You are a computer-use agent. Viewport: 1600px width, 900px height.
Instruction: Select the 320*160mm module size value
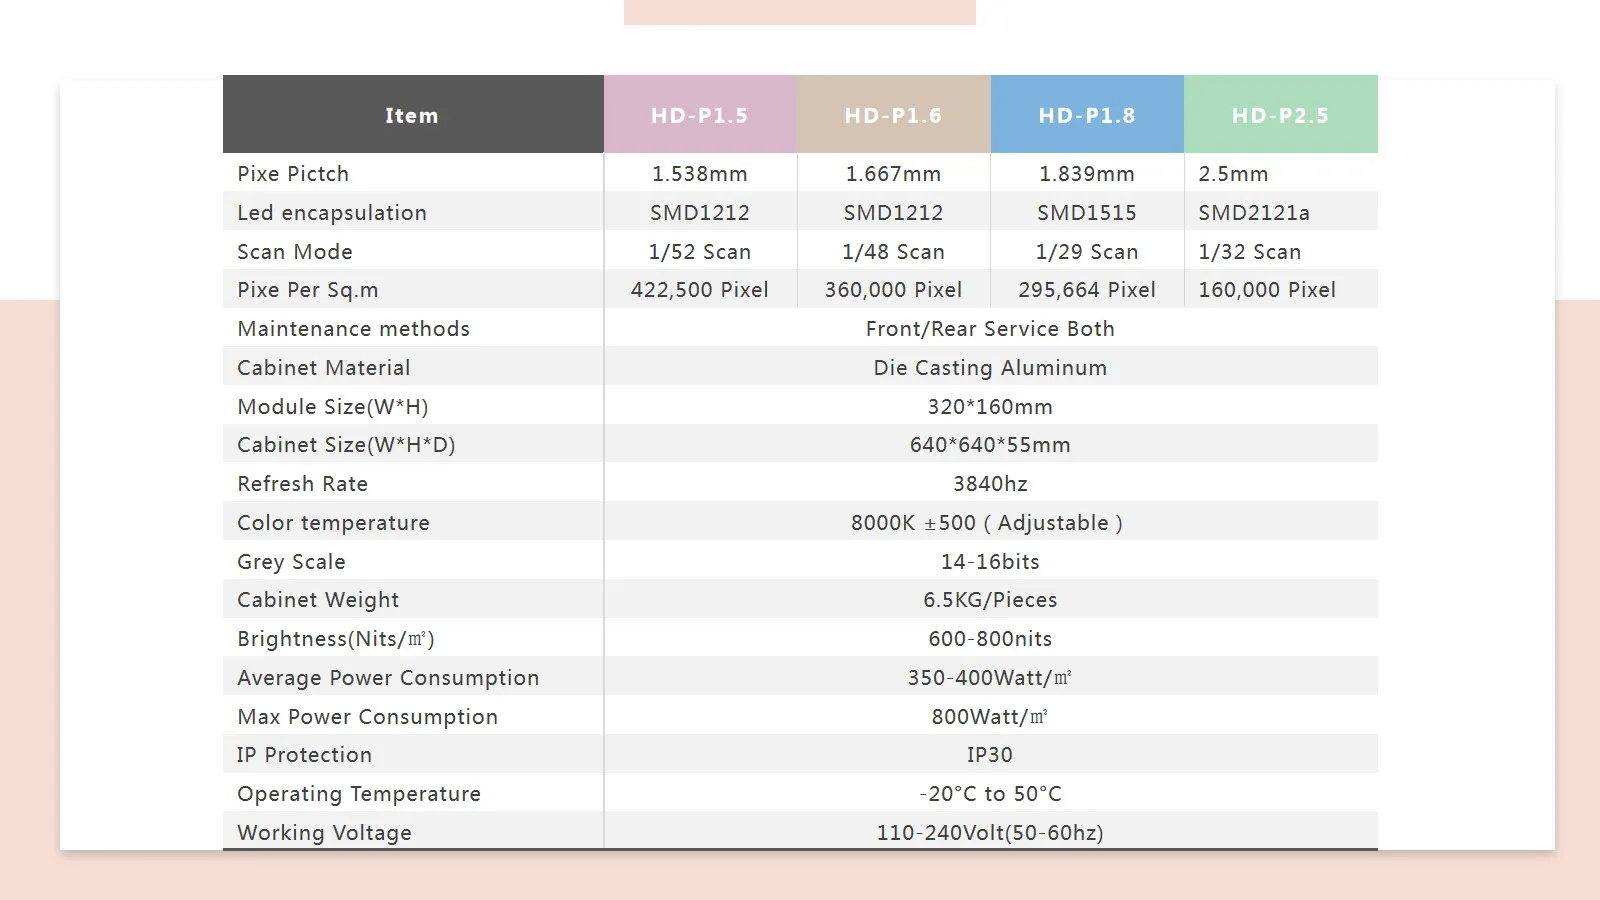990,407
